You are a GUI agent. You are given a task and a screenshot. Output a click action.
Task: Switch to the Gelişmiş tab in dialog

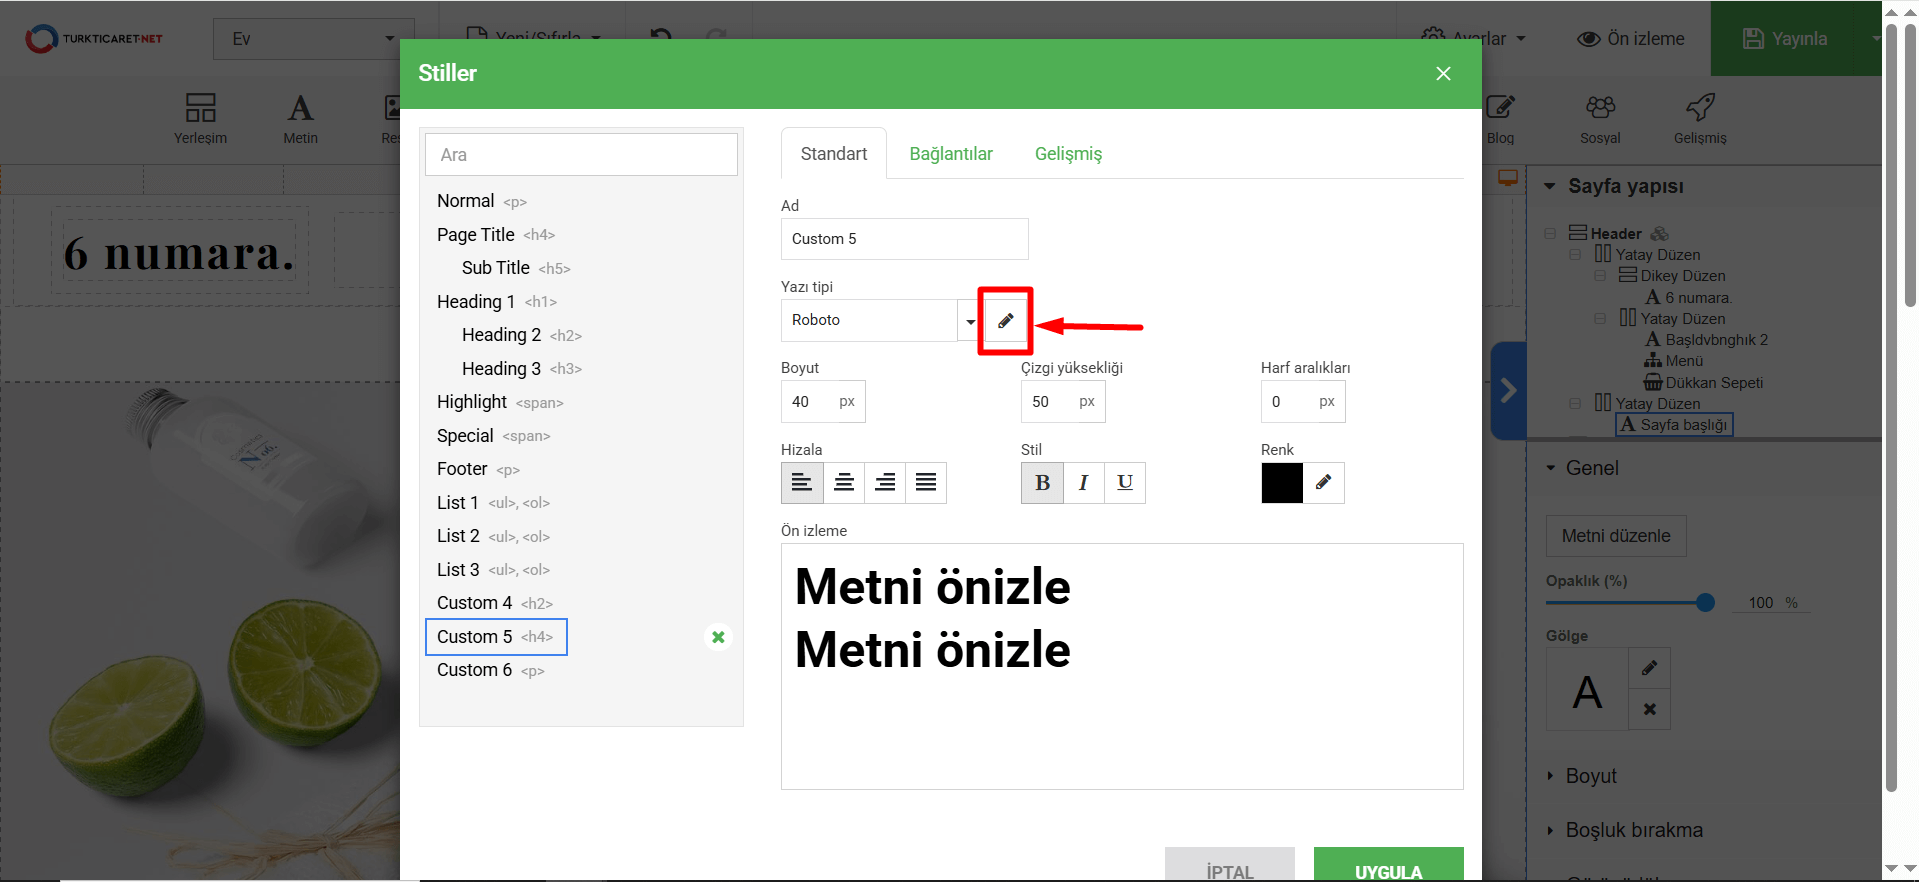(1068, 154)
